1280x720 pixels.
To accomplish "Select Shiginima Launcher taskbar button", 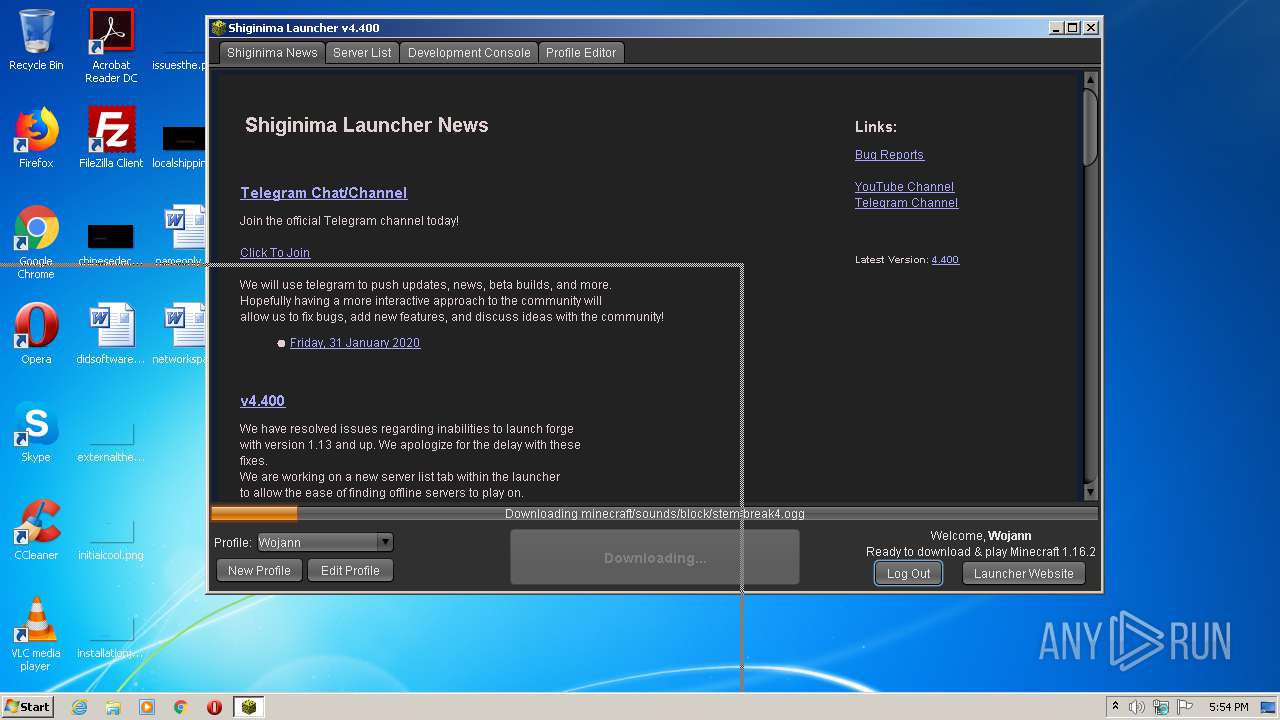I will click(248, 707).
